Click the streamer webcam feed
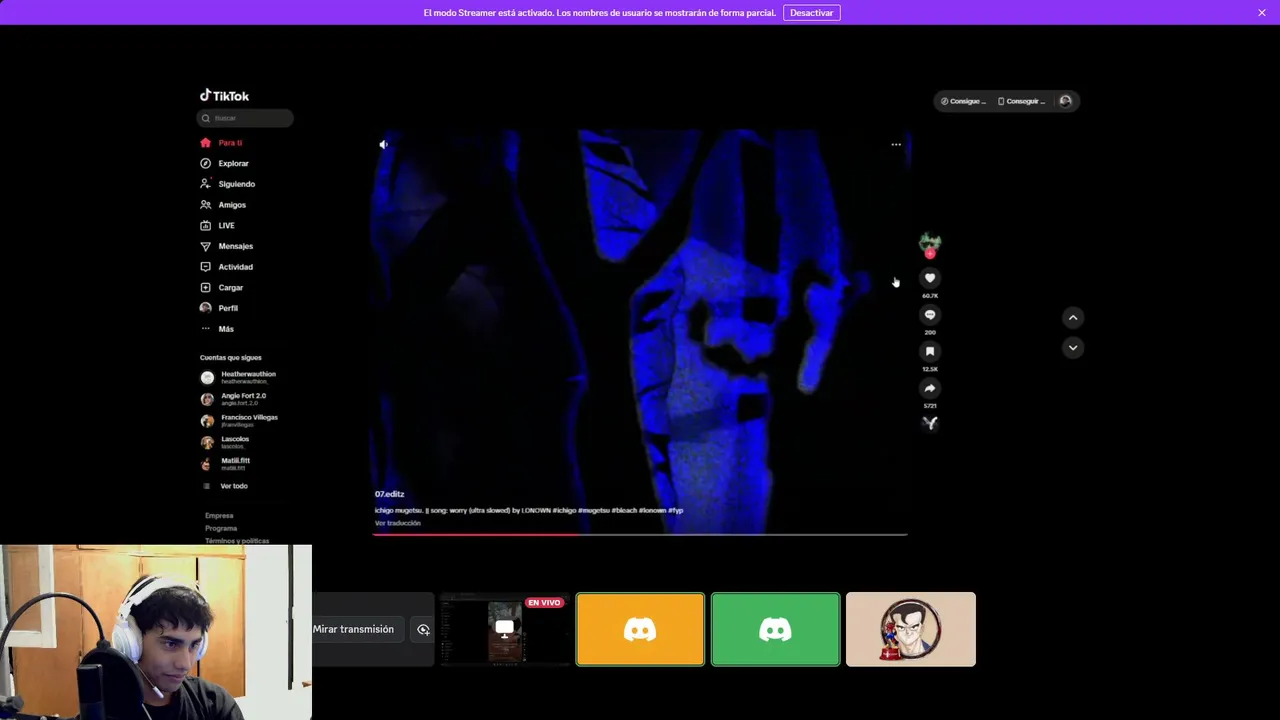 (156, 632)
